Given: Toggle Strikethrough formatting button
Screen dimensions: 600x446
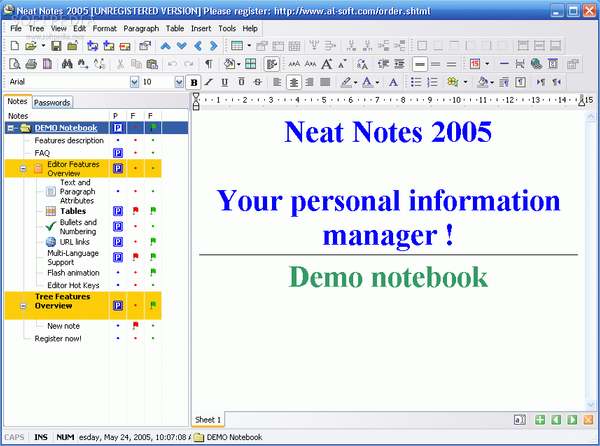Looking at the screenshot, I should pos(258,82).
